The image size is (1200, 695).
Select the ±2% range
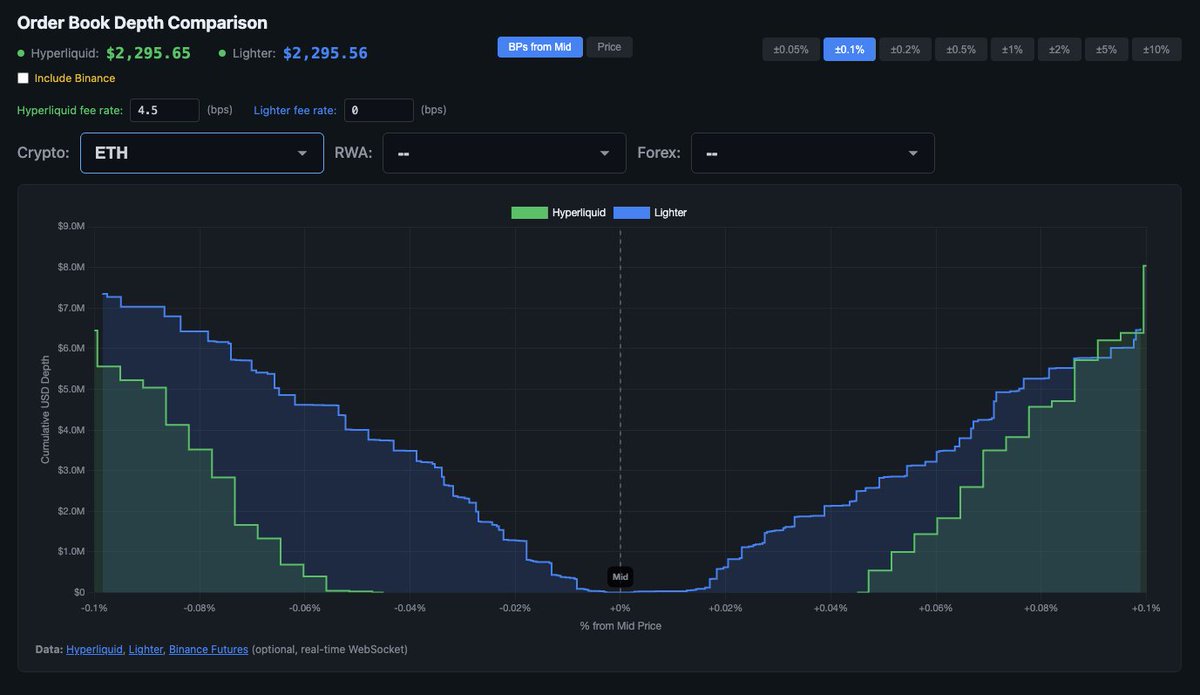tap(1059, 50)
